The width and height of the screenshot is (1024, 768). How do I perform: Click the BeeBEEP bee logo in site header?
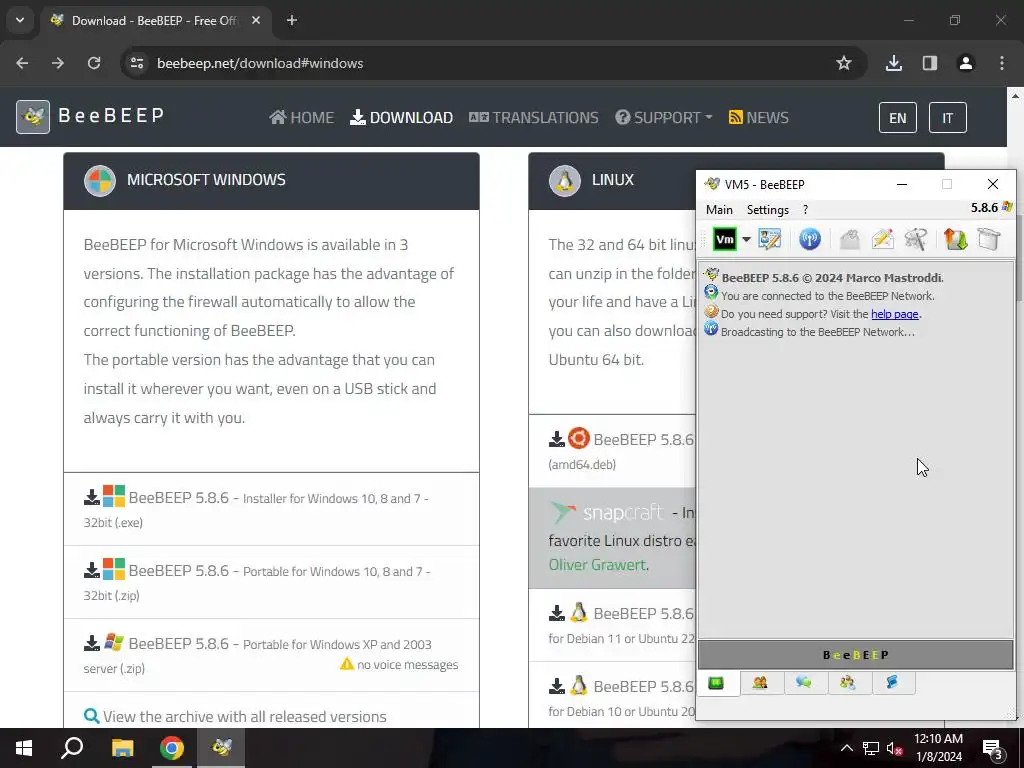(33, 117)
